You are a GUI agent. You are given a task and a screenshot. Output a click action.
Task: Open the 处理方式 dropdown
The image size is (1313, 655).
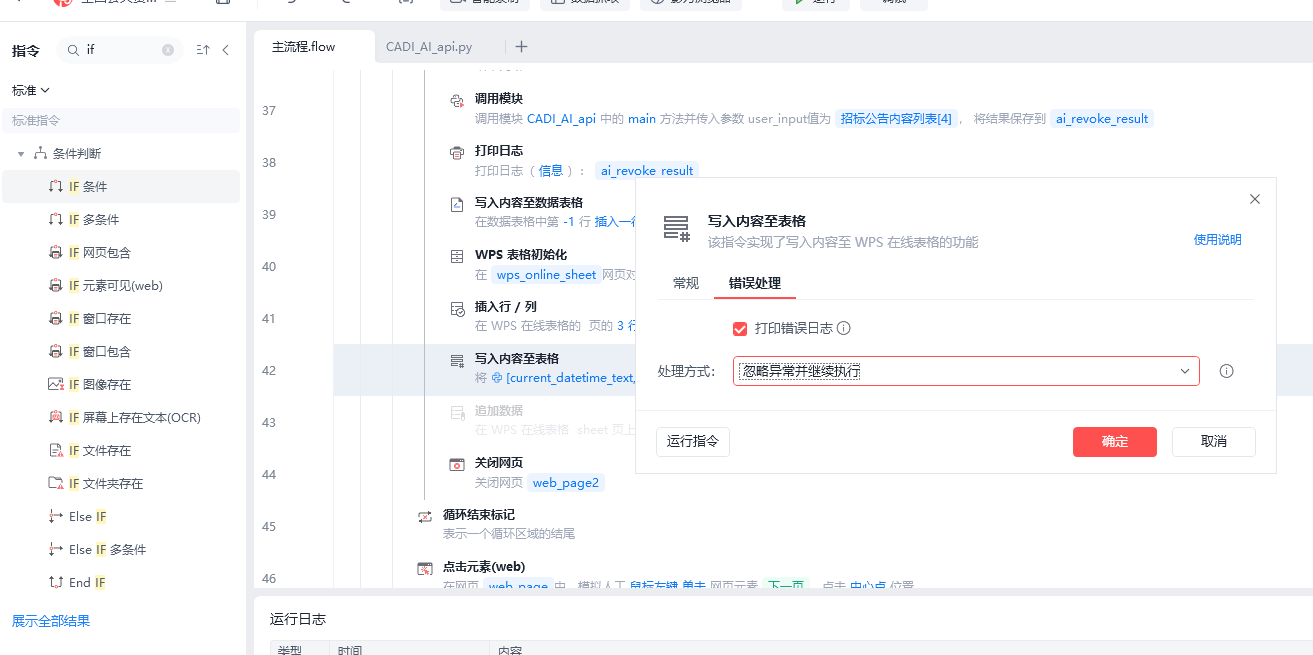966,371
